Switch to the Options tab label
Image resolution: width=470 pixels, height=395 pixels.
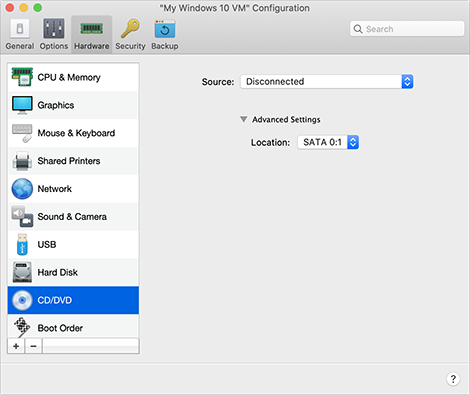point(54,46)
